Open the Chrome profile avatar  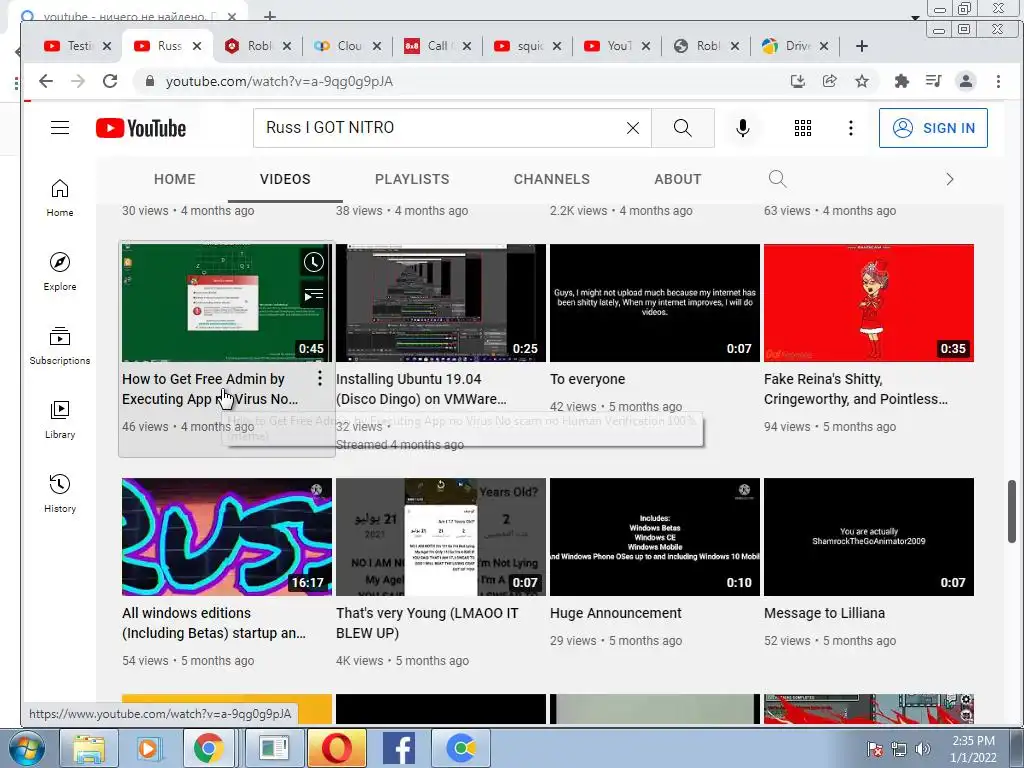point(965,81)
